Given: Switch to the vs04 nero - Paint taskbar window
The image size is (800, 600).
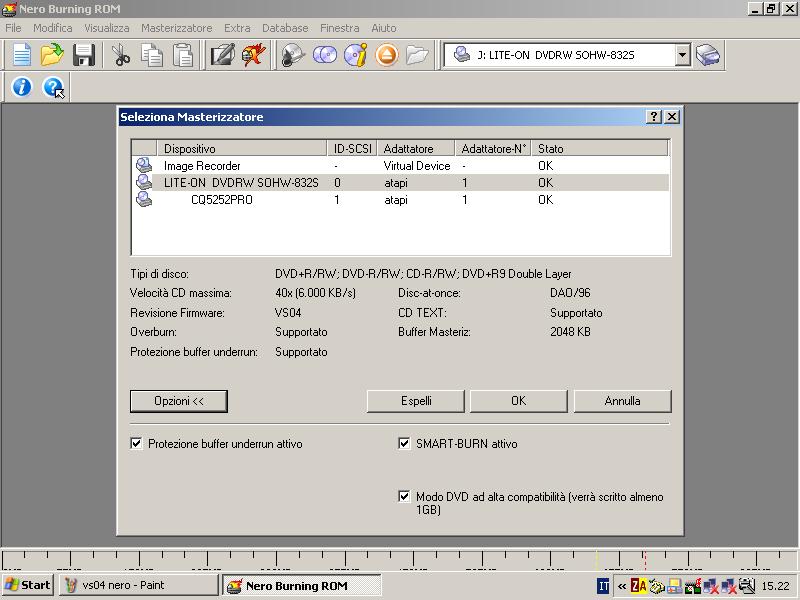Looking at the screenshot, I should 138,585.
